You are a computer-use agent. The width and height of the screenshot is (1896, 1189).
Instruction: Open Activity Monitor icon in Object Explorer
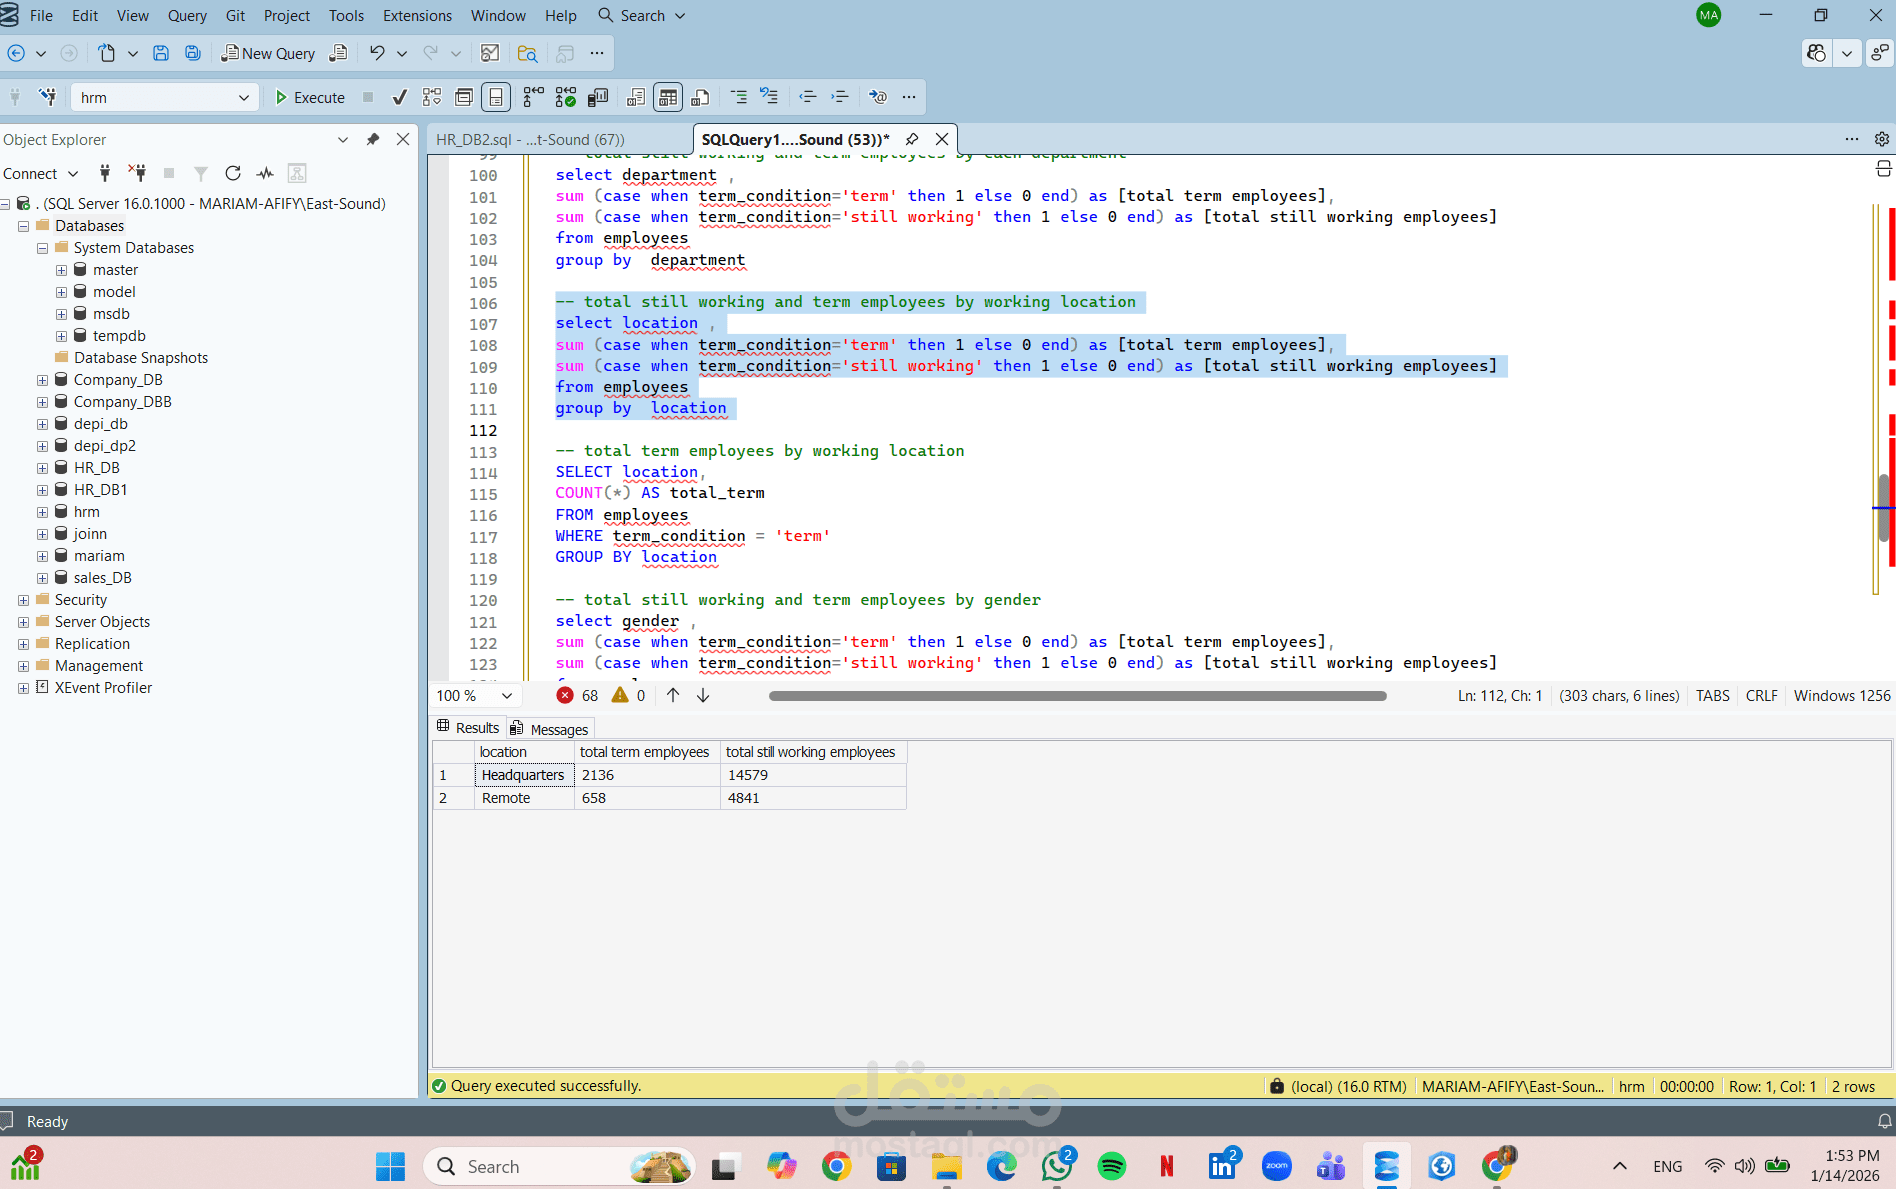(265, 173)
